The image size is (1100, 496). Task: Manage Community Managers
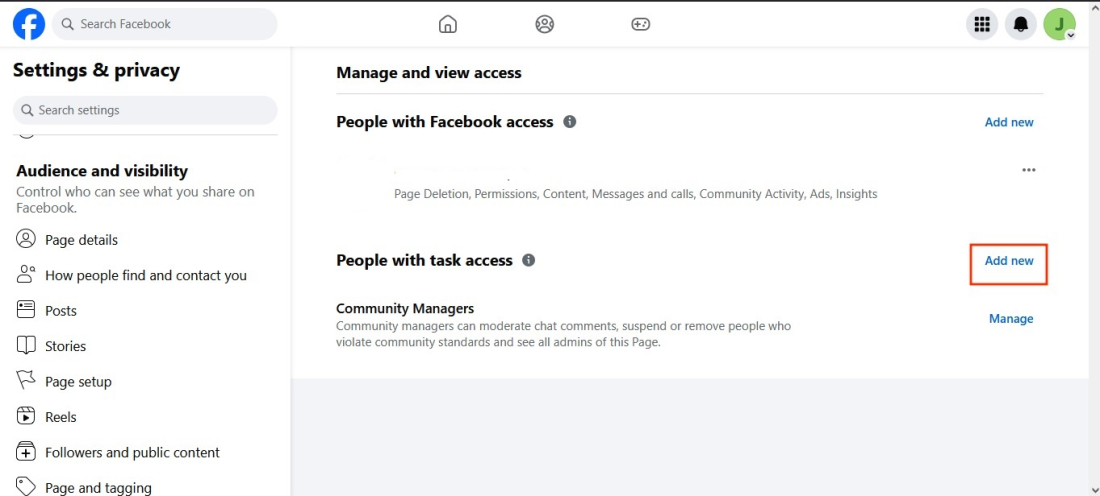click(1011, 319)
